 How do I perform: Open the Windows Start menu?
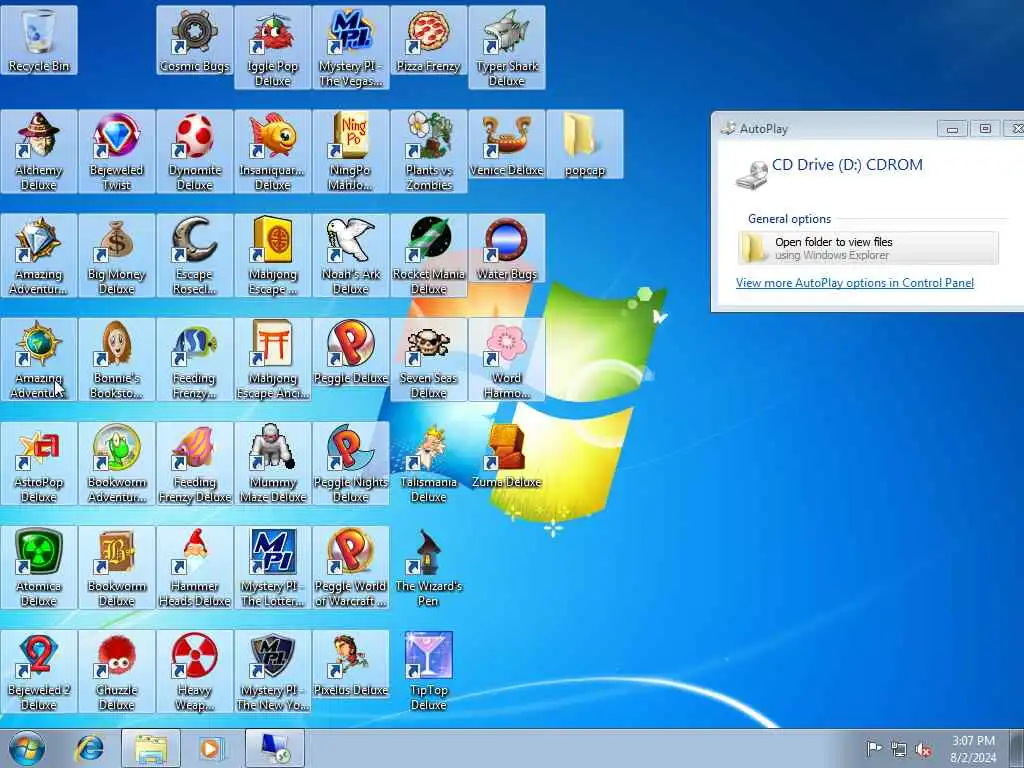pos(27,748)
